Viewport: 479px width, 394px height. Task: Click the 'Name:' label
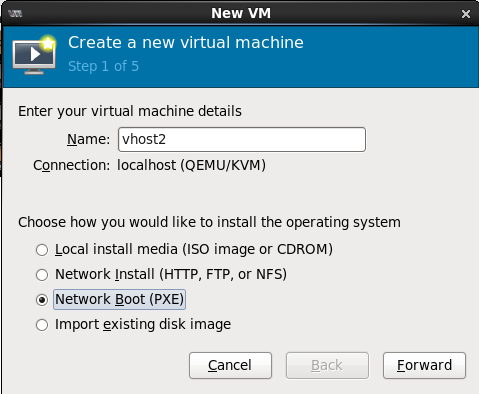(x=88, y=139)
